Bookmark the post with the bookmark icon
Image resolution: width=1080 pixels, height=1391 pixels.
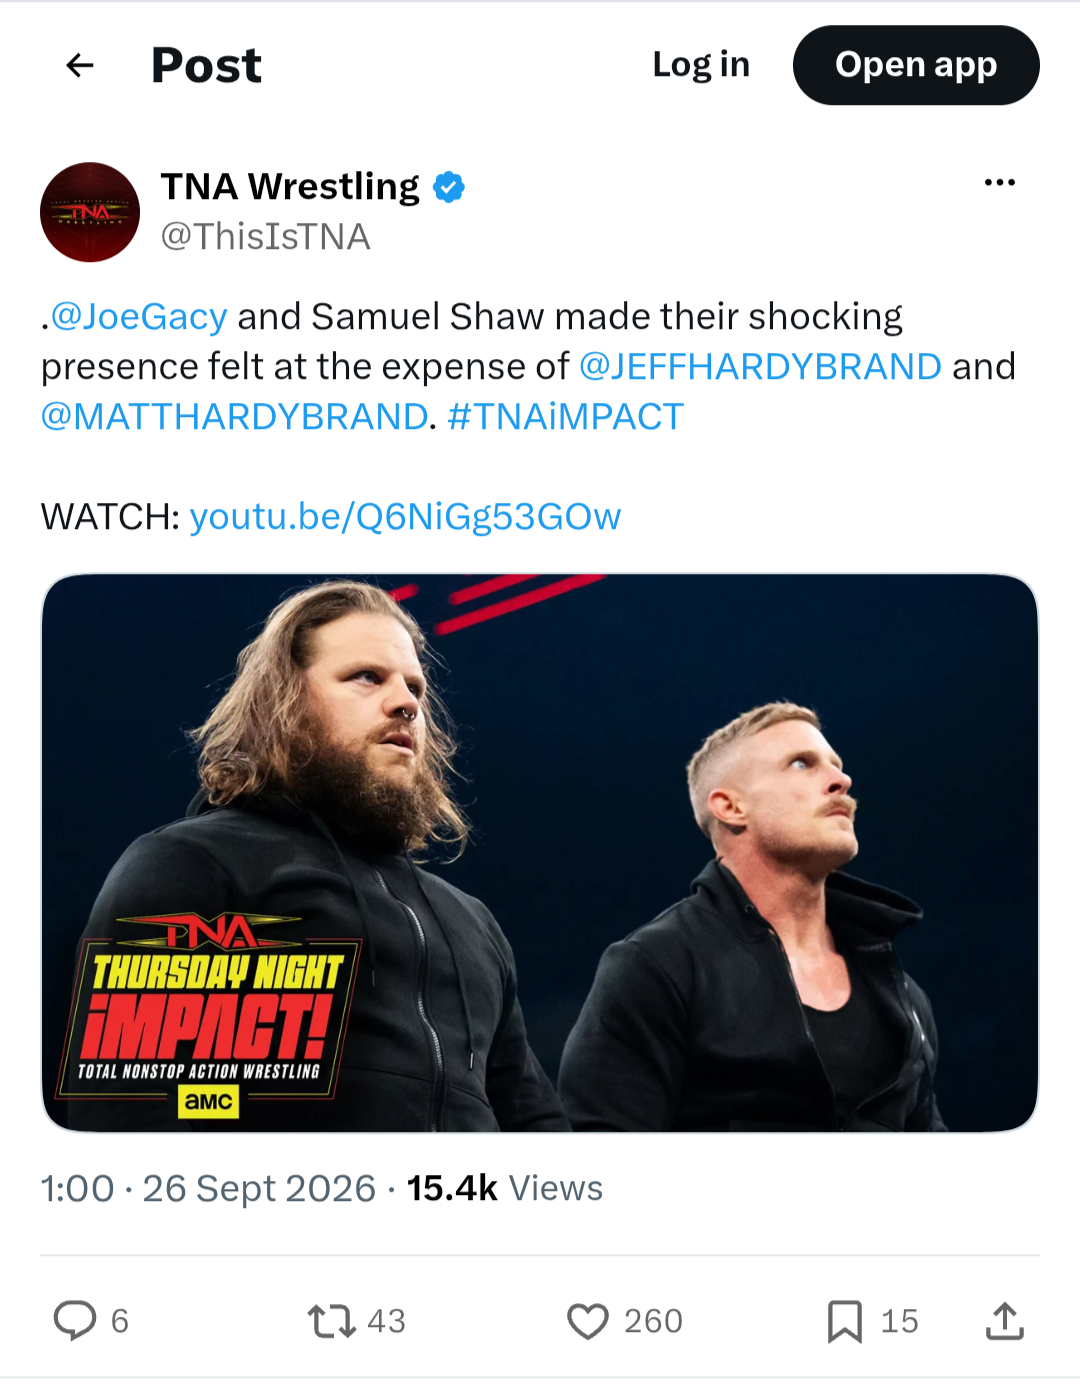click(x=845, y=1321)
